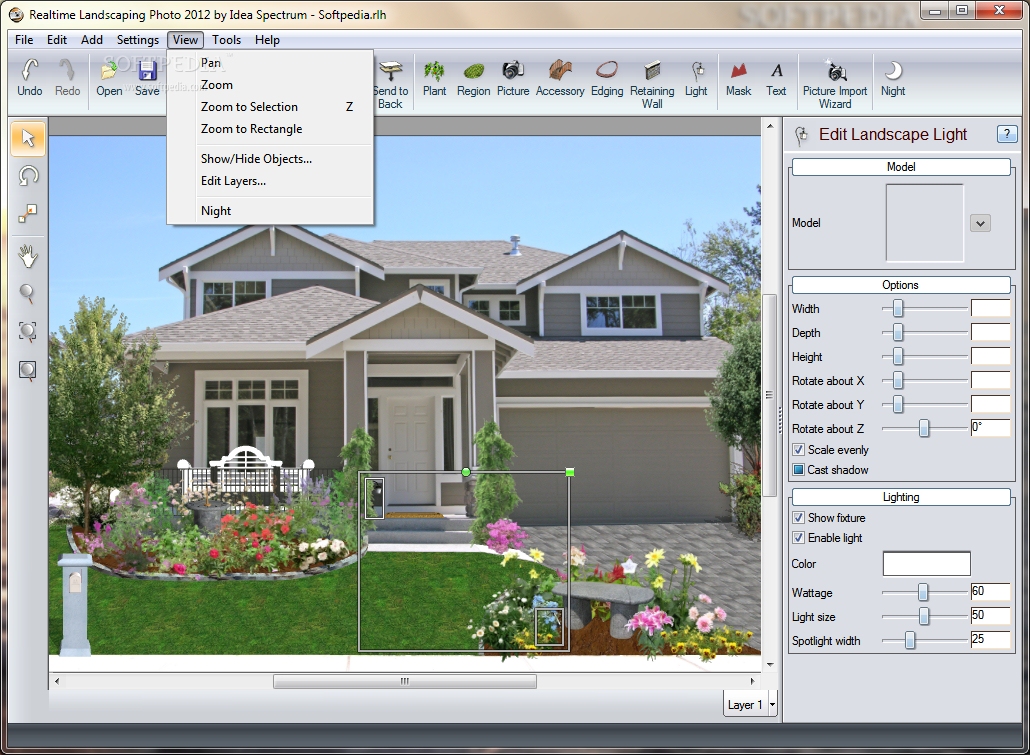Image resolution: width=1030 pixels, height=755 pixels.
Task: Select the Mask tool icon
Action: point(738,78)
